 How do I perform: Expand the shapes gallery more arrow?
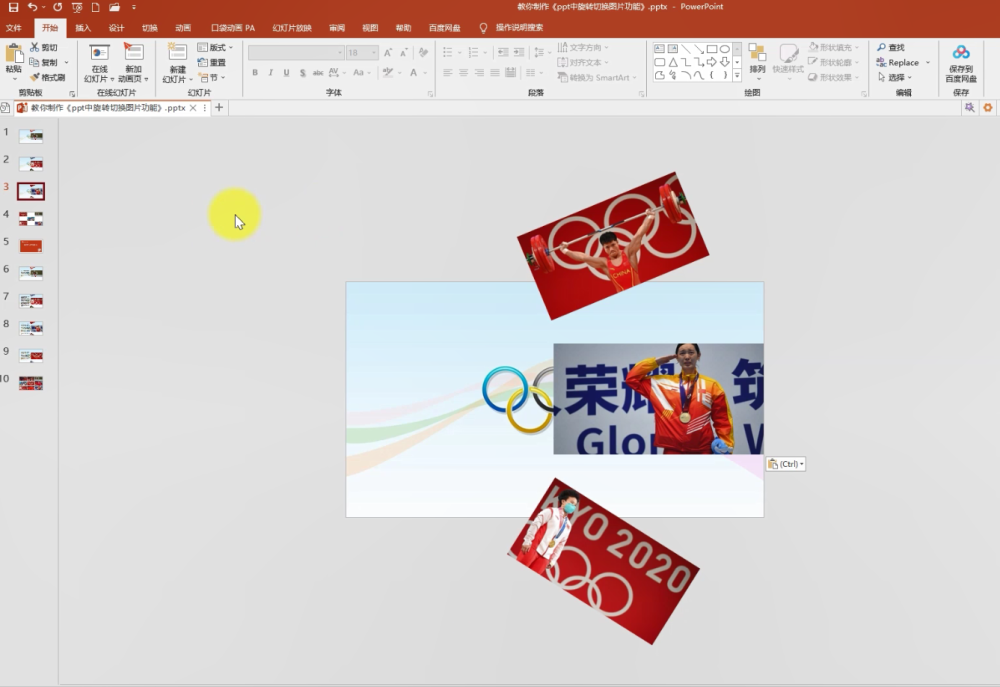tap(737, 75)
